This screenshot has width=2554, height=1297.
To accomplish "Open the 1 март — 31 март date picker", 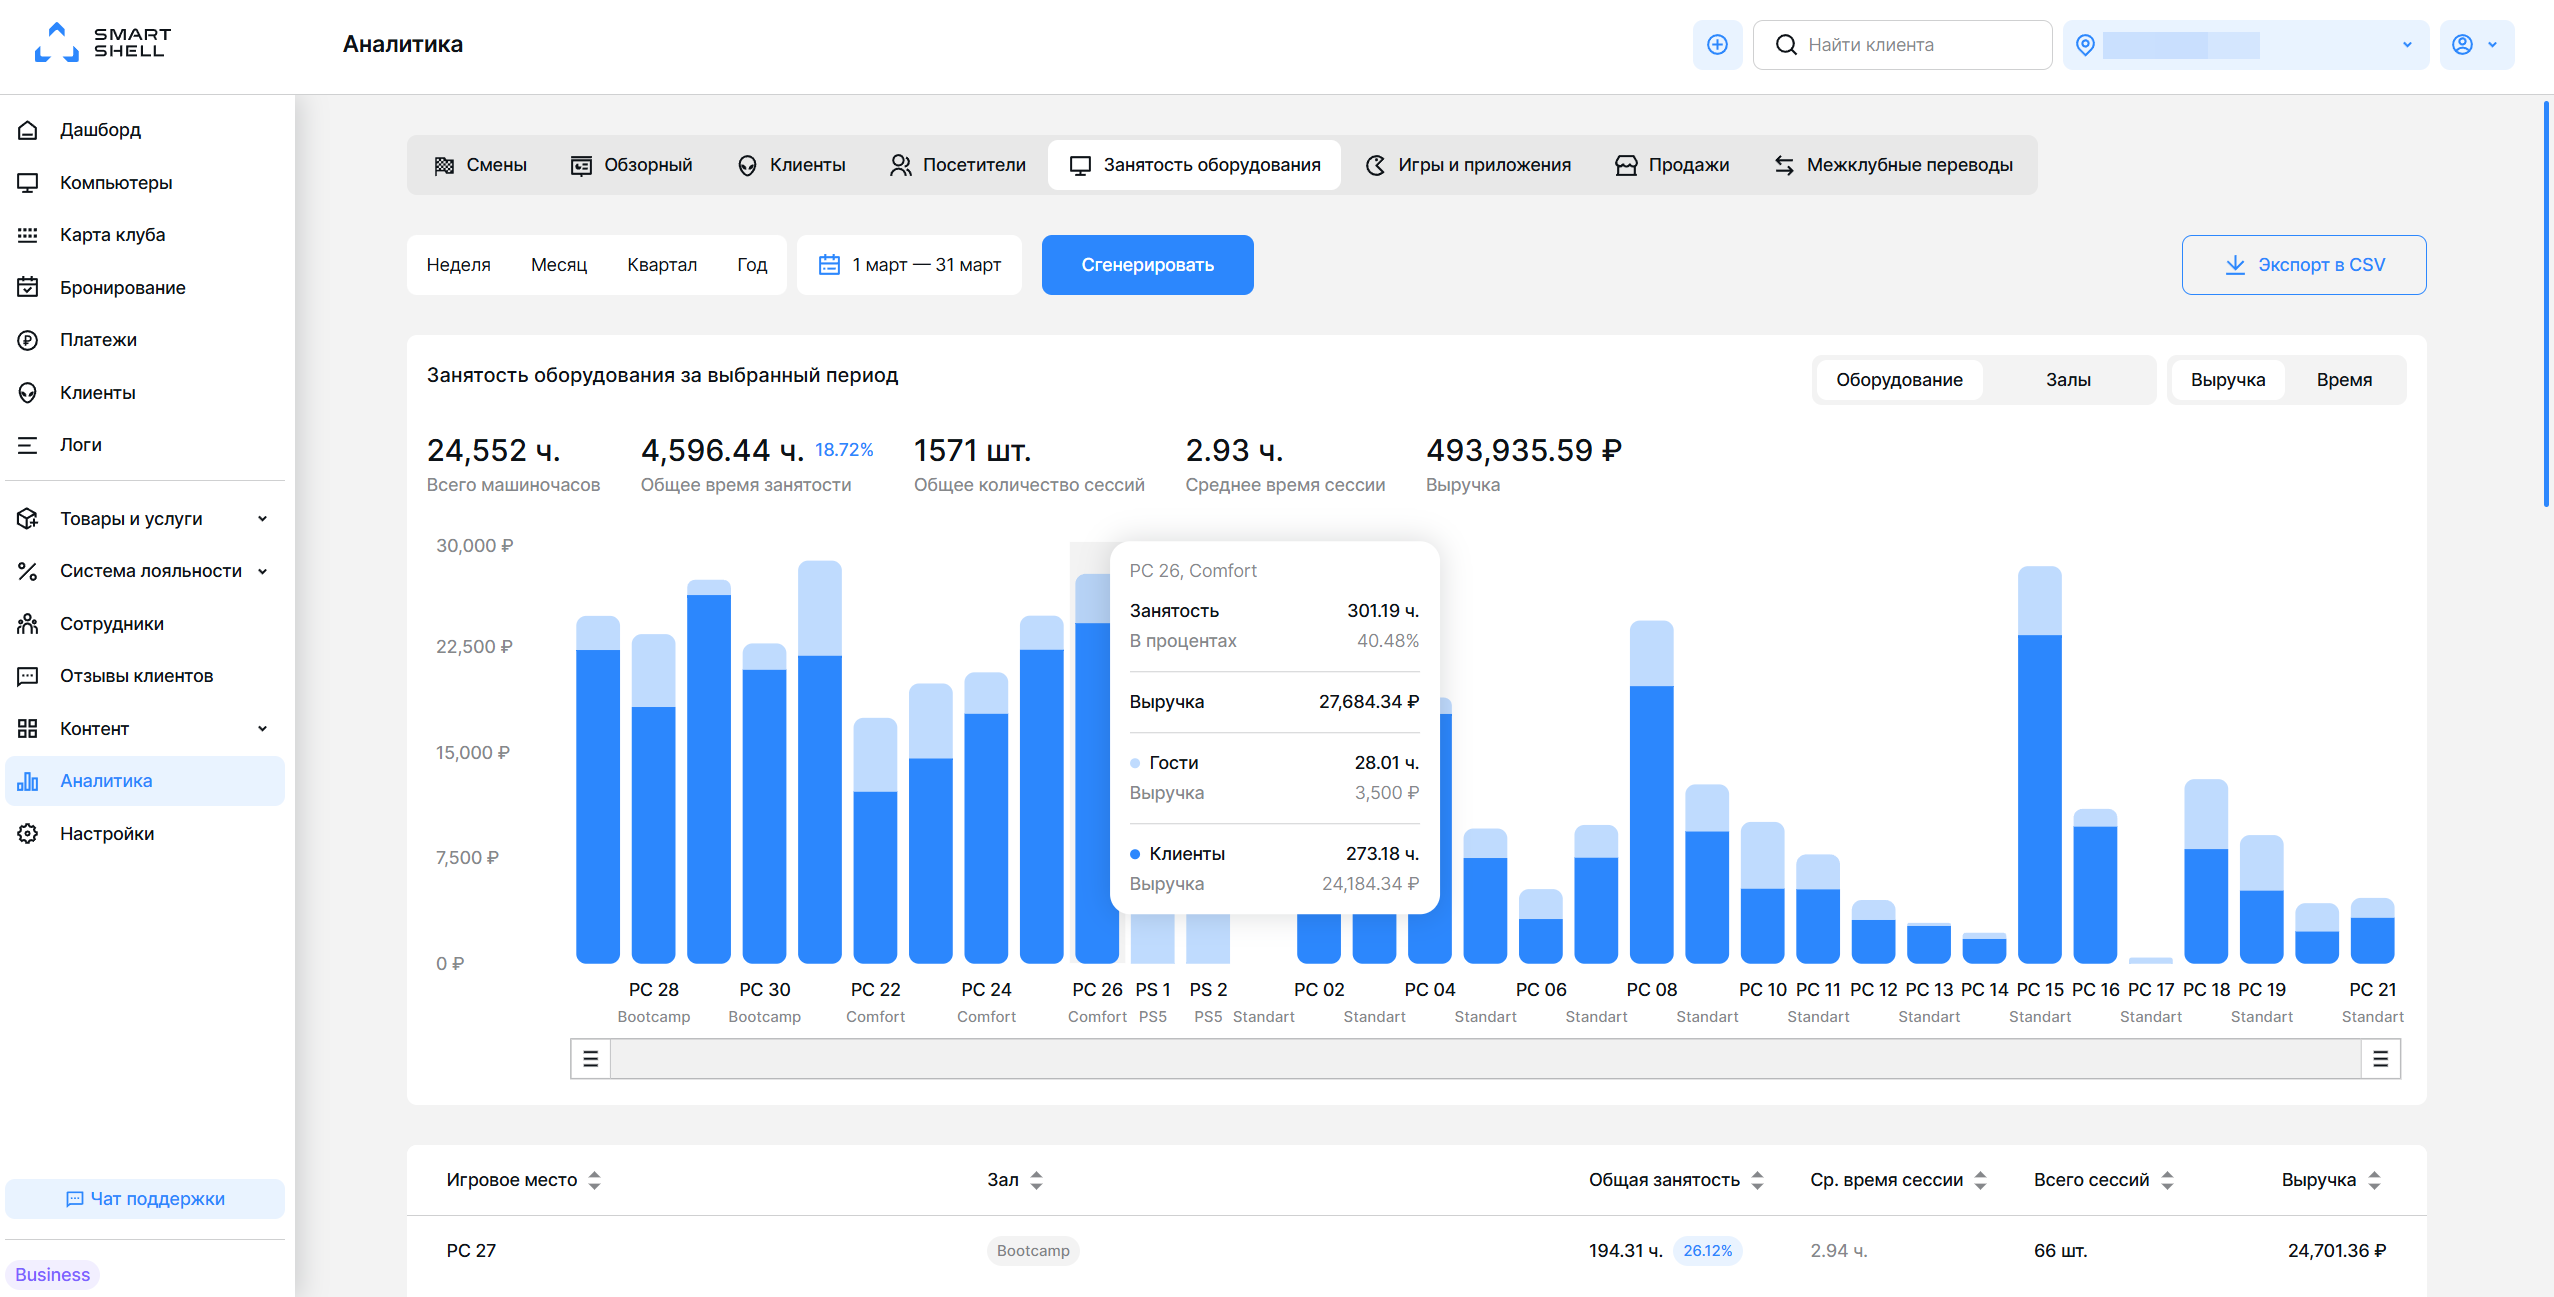I will (x=909, y=265).
